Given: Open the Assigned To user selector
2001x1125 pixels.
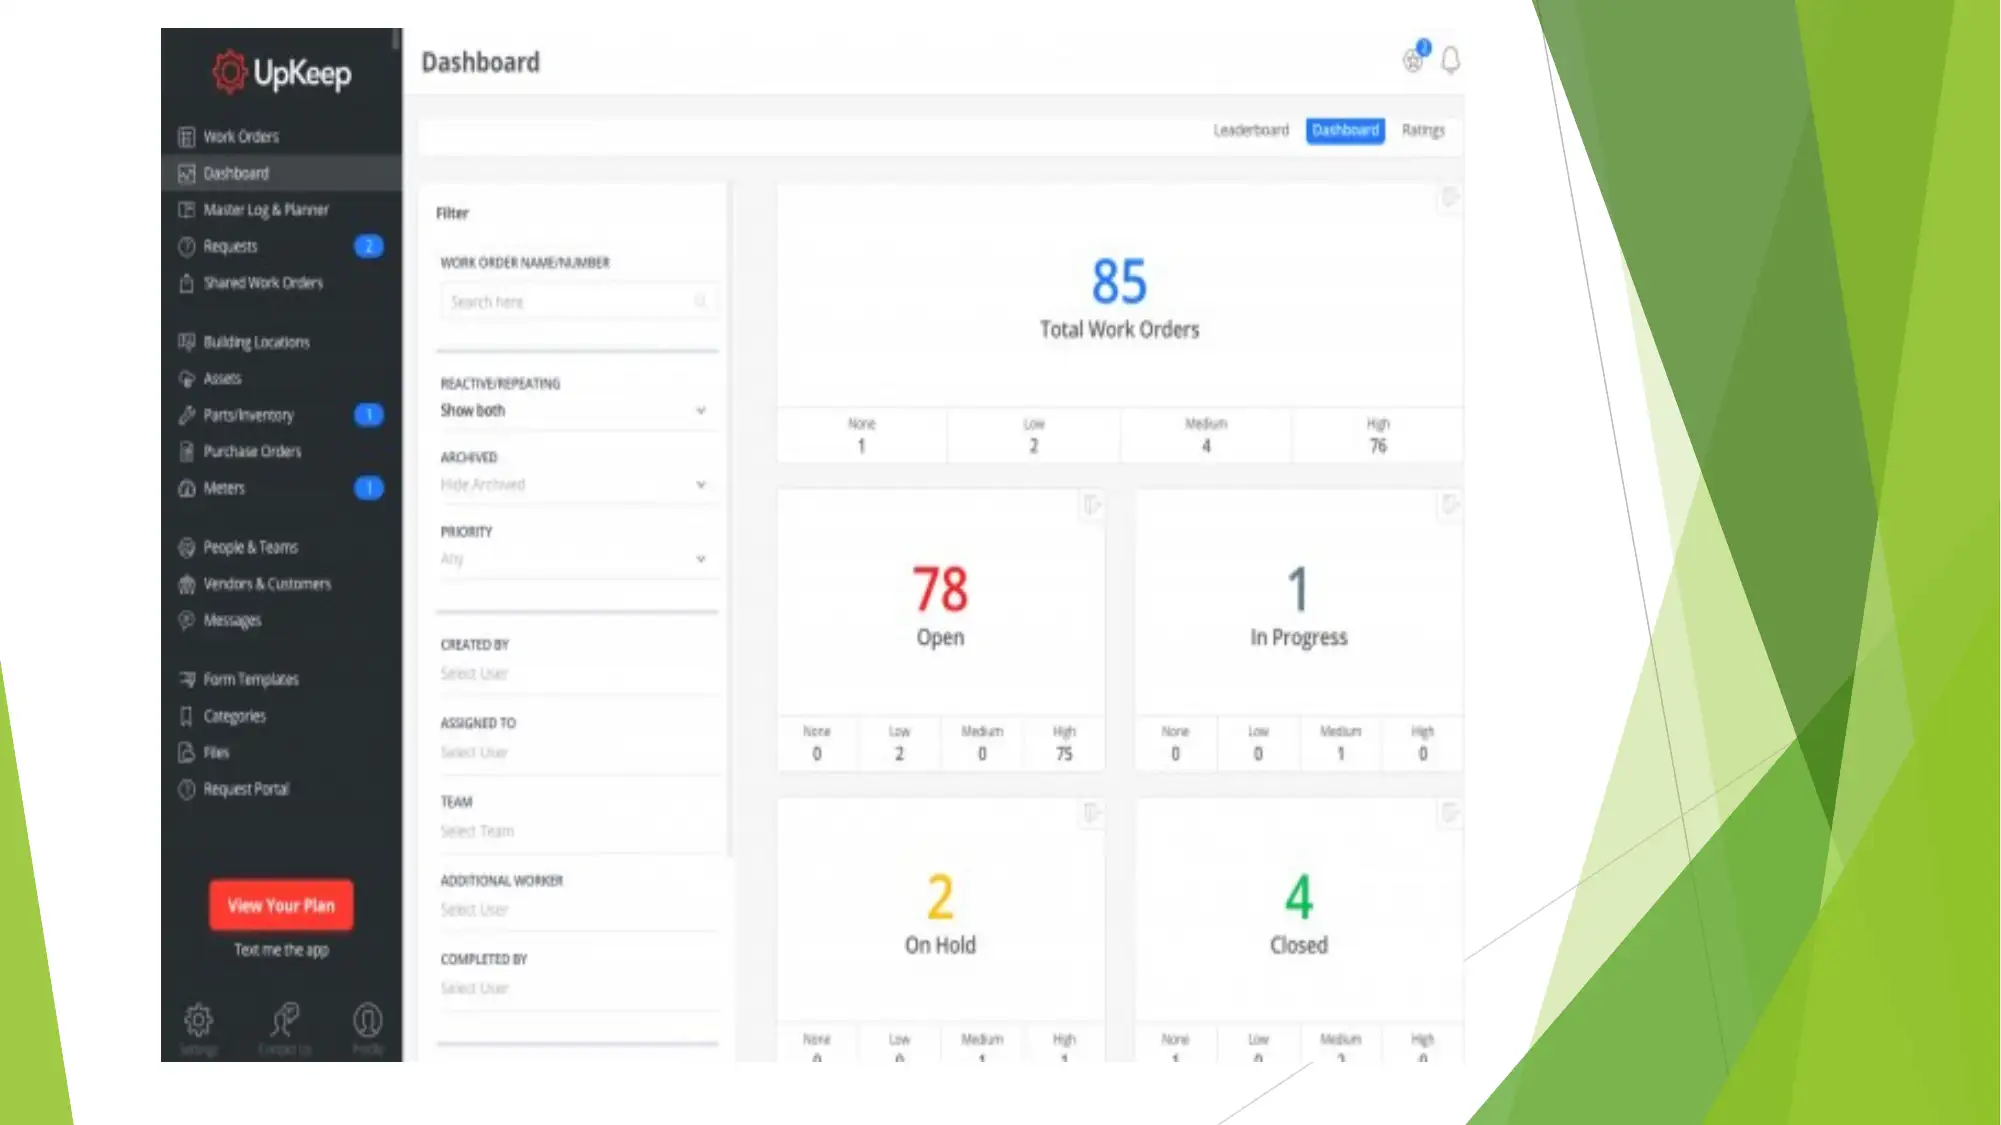Looking at the screenshot, I should tap(577, 753).
